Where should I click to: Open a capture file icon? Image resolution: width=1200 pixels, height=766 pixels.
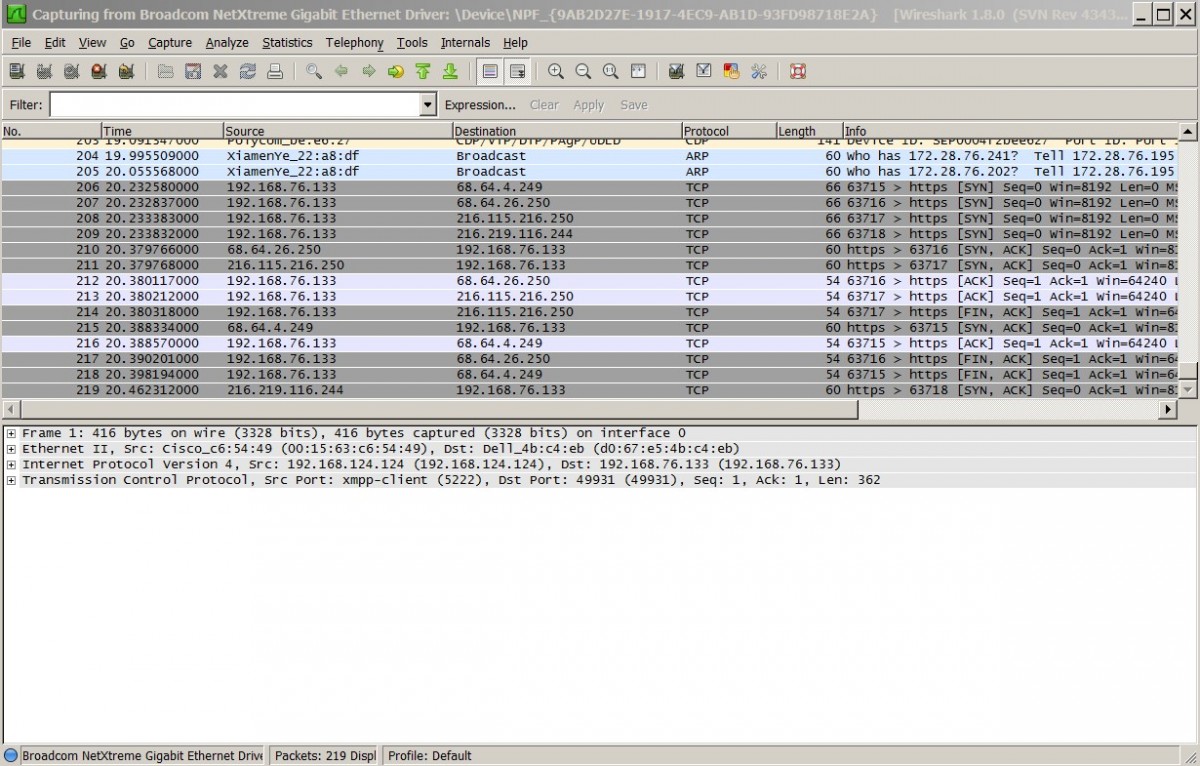[x=166, y=72]
